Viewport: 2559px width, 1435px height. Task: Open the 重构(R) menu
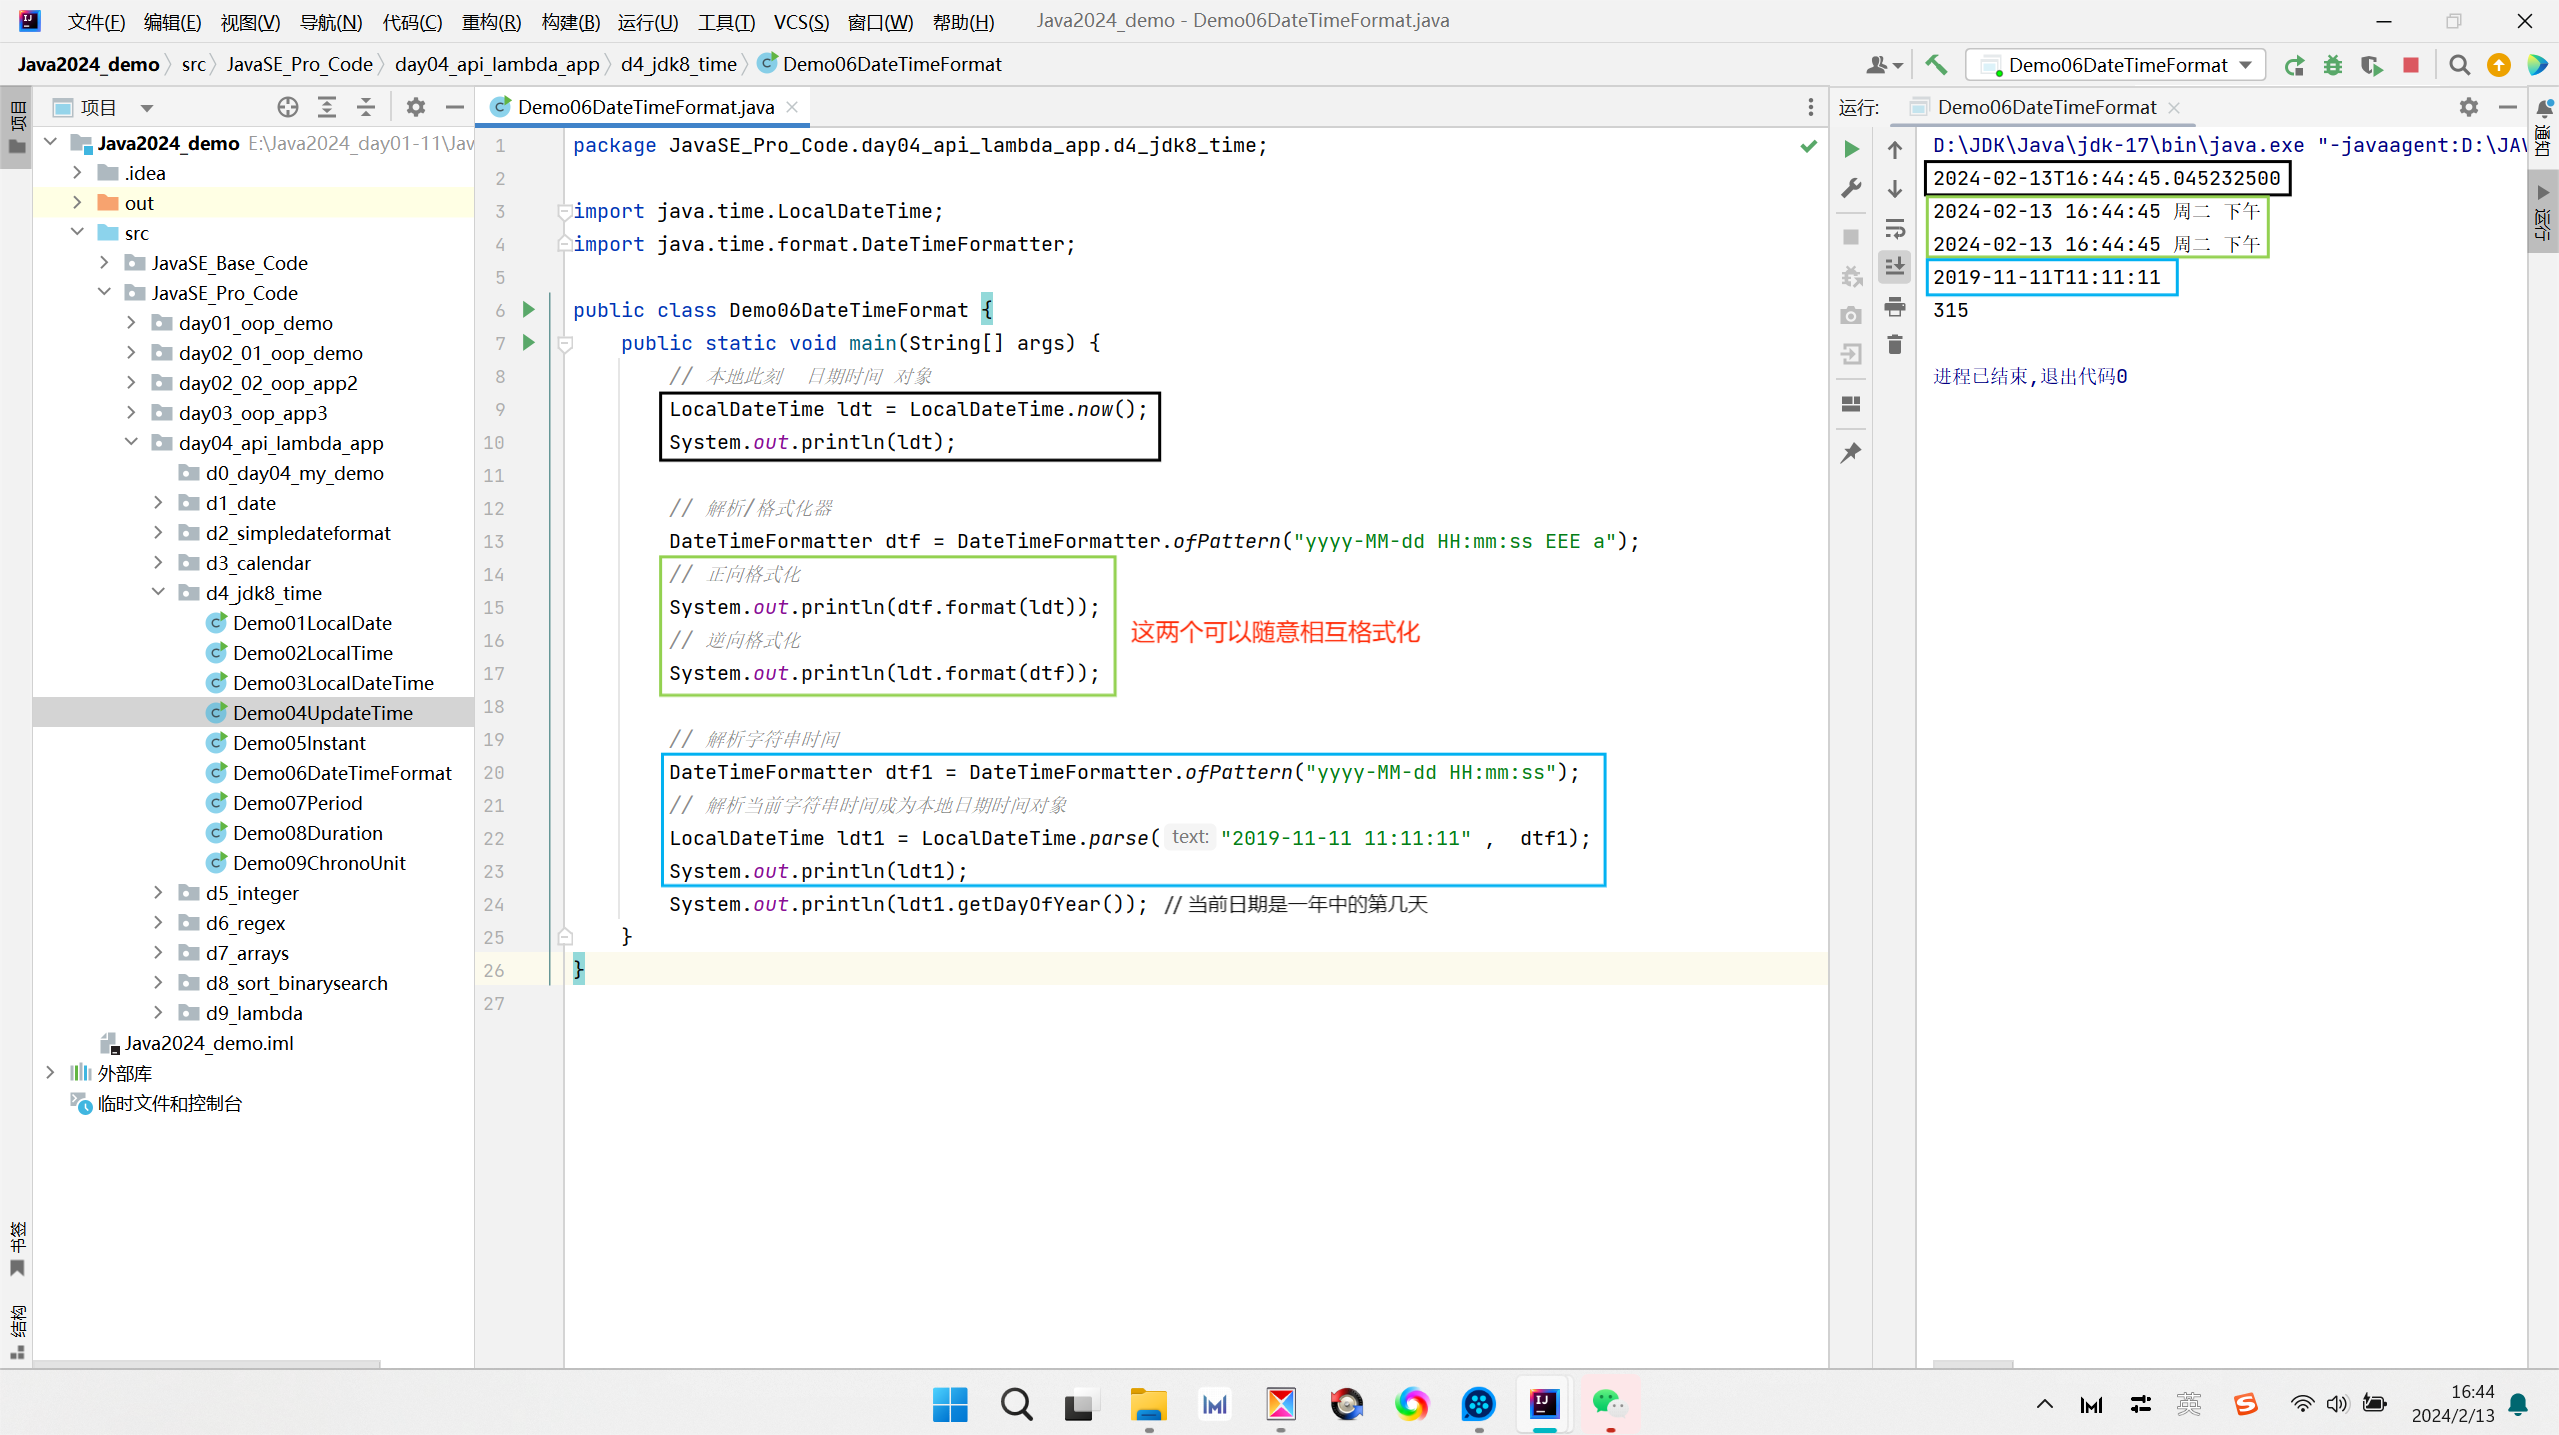click(x=490, y=21)
